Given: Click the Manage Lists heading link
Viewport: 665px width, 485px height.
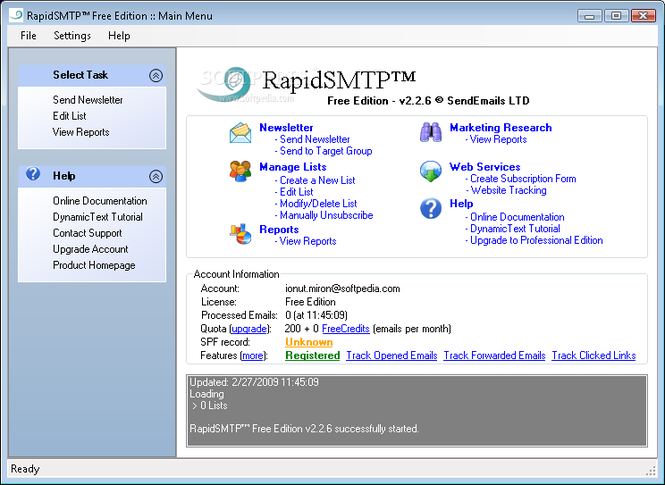Looking at the screenshot, I should (x=293, y=167).
